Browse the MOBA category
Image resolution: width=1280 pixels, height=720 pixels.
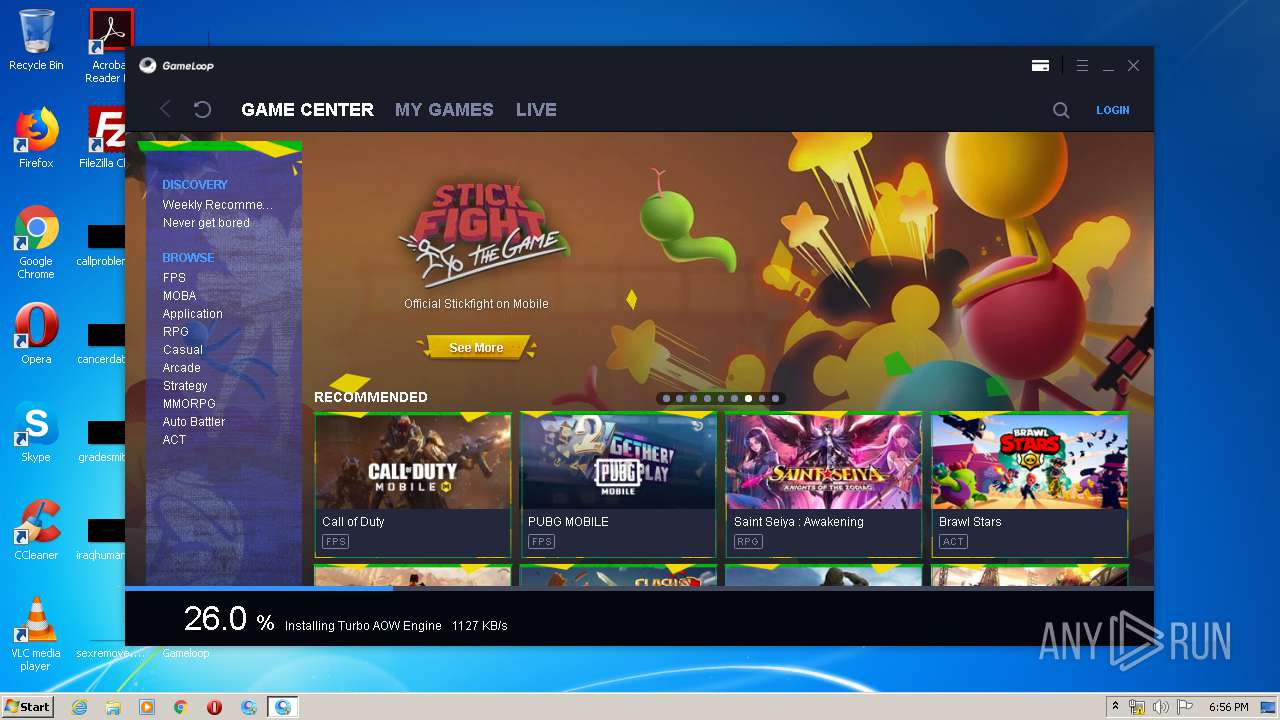coord(179,296)
